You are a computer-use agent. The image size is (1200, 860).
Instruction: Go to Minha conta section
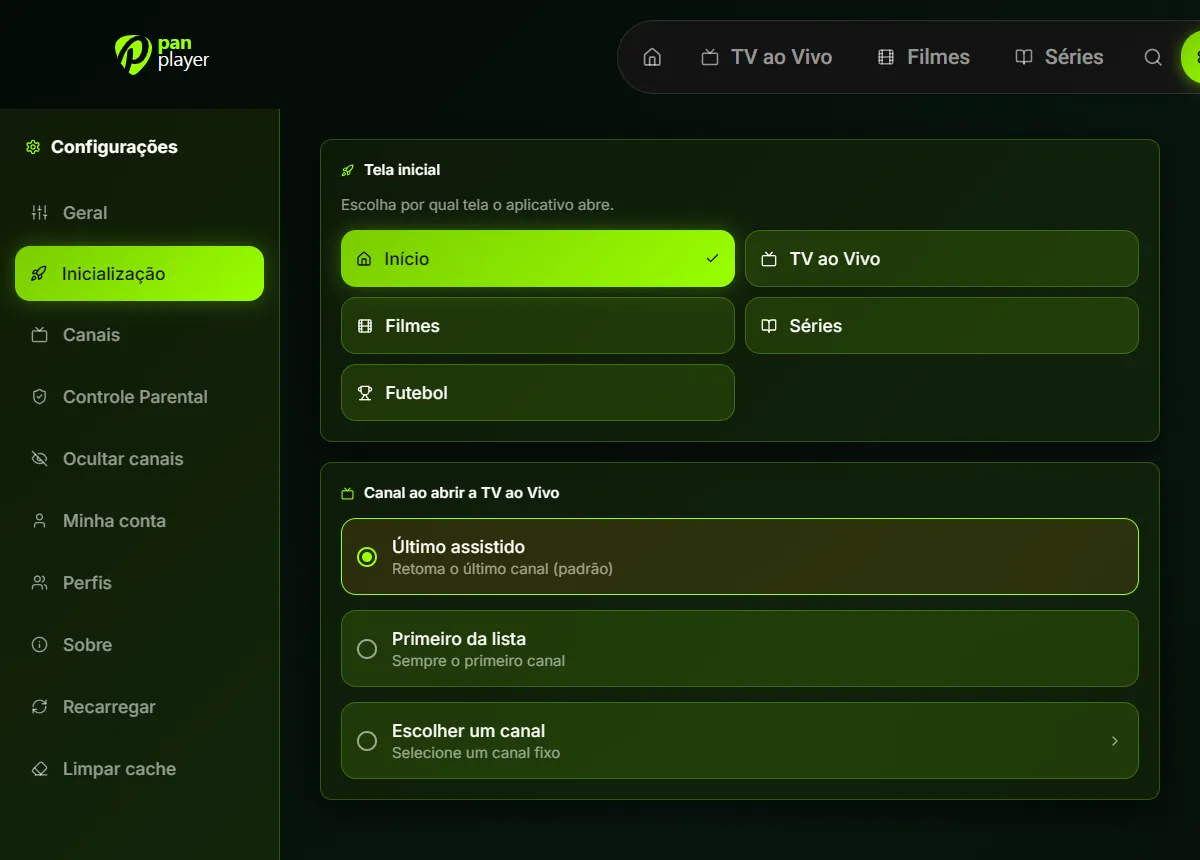pos(139,521)
